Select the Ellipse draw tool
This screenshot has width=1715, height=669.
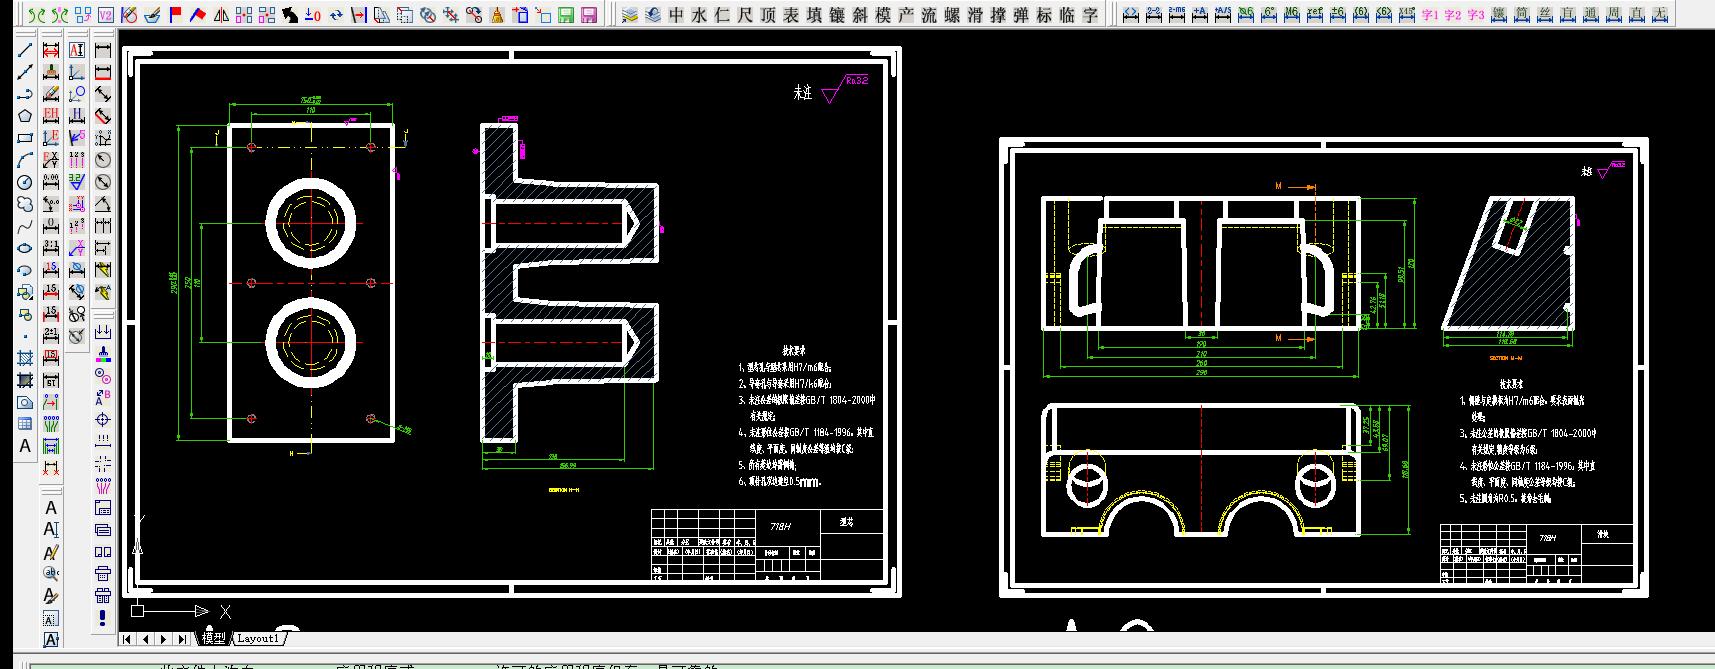[25, 248]
